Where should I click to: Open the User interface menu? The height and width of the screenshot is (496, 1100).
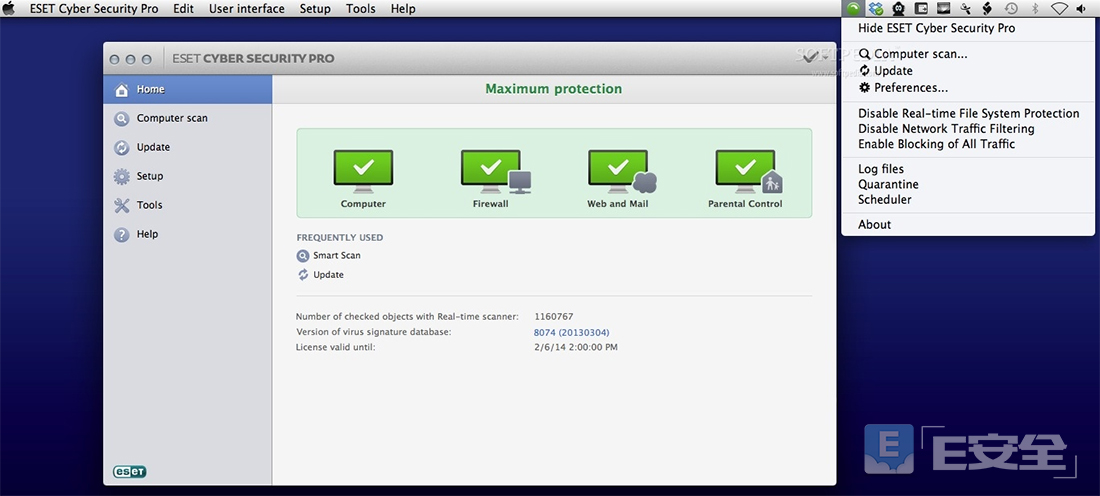tap(247, 9)
